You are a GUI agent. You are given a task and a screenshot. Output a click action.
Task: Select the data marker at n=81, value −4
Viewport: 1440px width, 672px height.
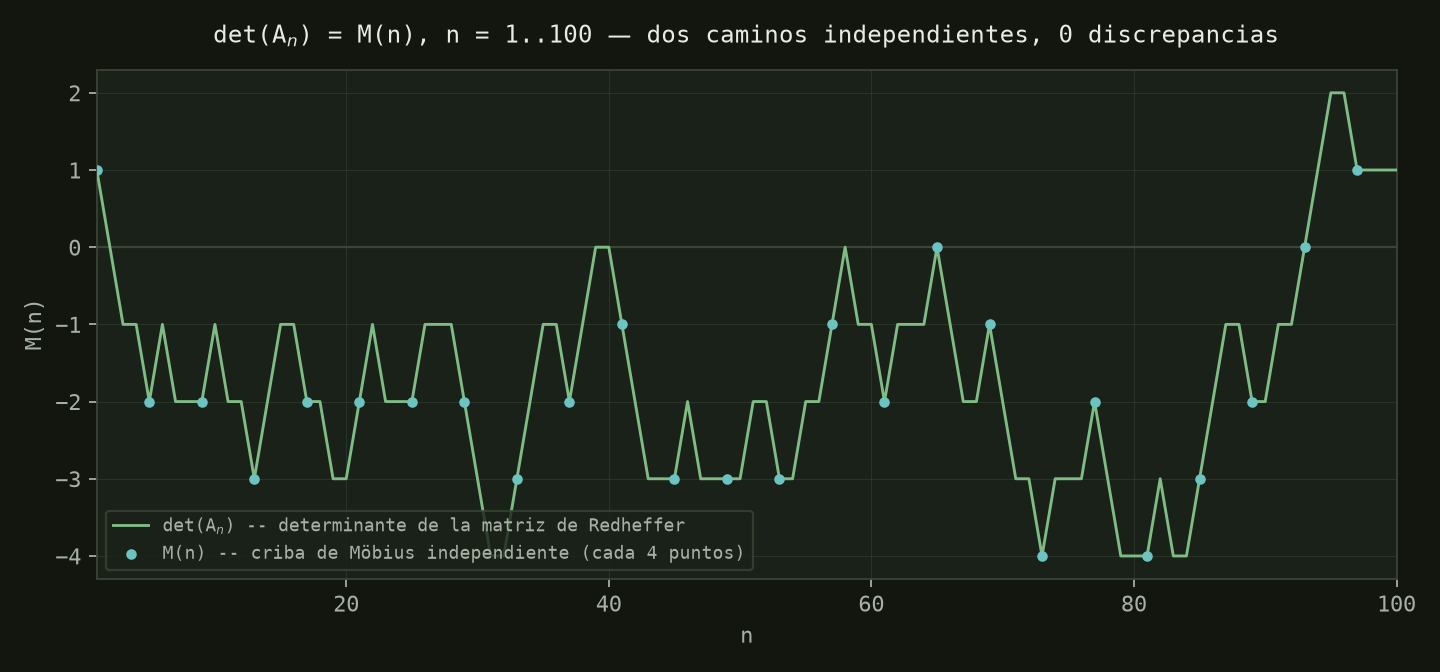click(1147, 556)
